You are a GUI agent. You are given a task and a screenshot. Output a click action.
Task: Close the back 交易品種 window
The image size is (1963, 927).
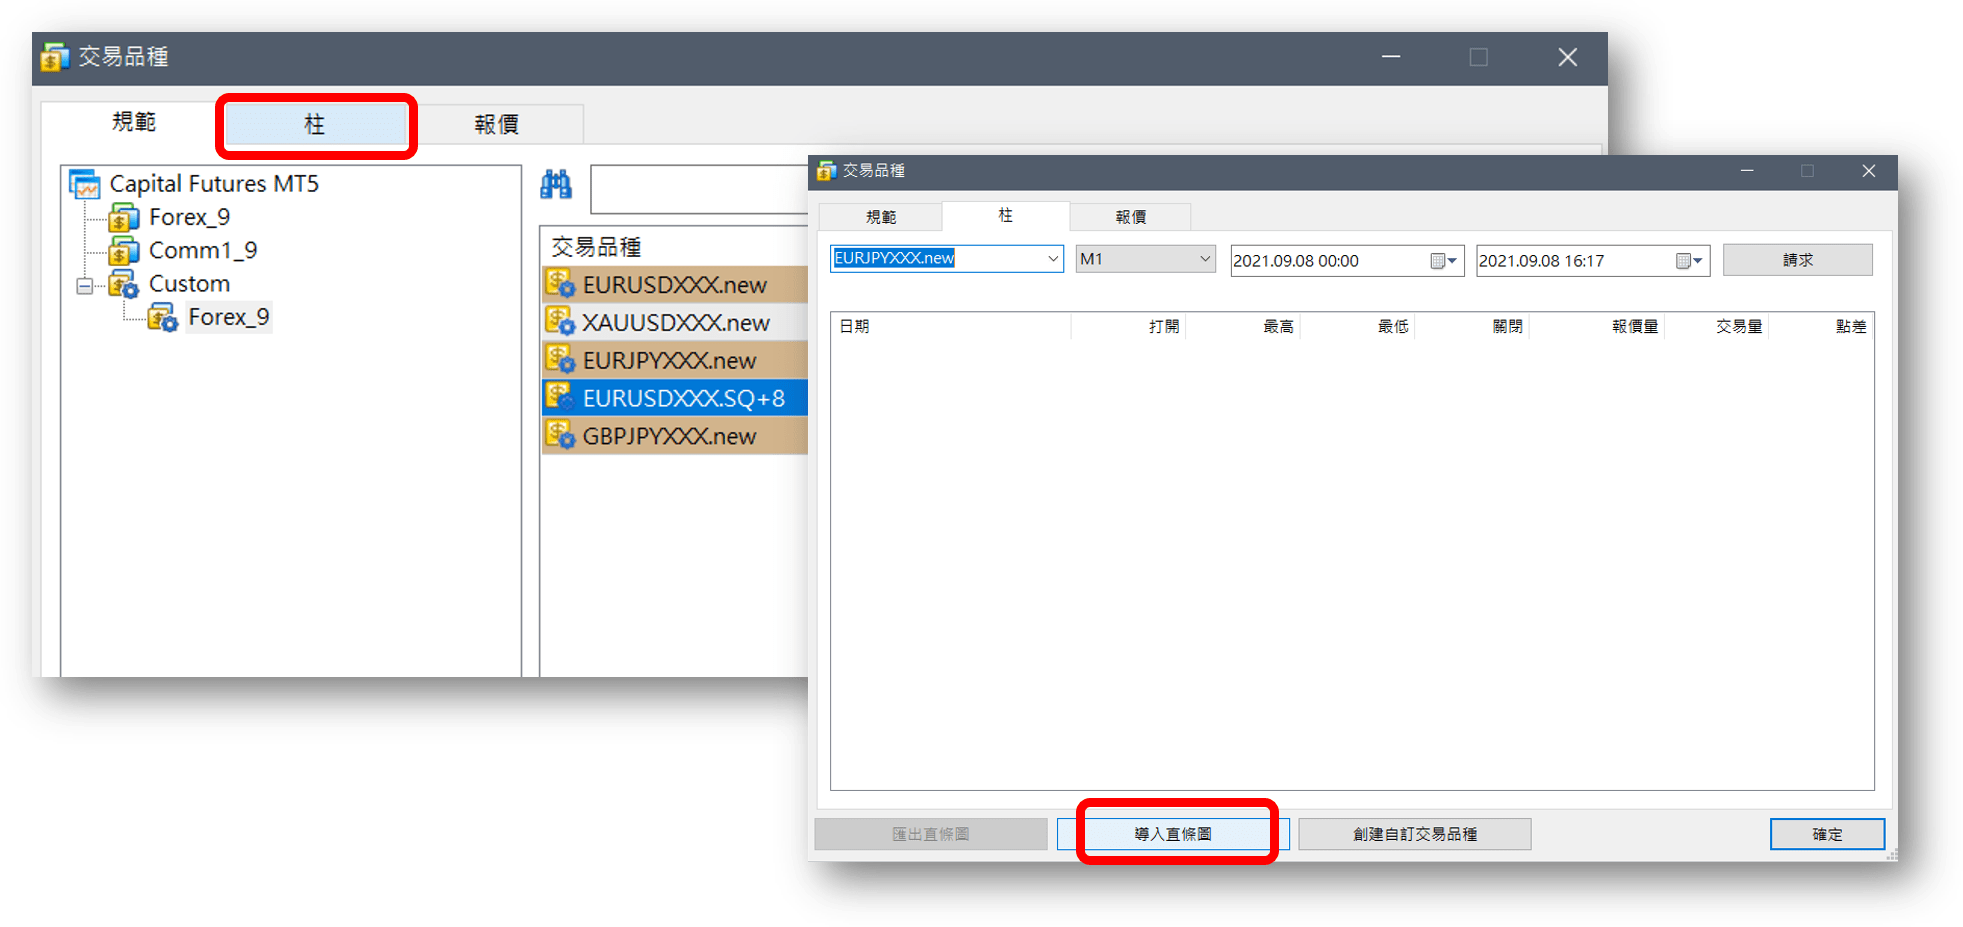[1567, 58]
